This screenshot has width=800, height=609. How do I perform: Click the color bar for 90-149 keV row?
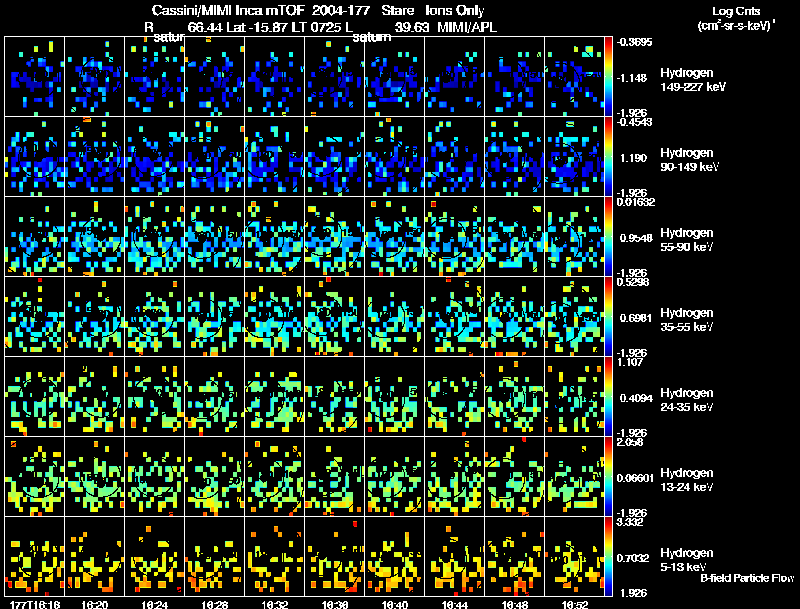[608, 157]
